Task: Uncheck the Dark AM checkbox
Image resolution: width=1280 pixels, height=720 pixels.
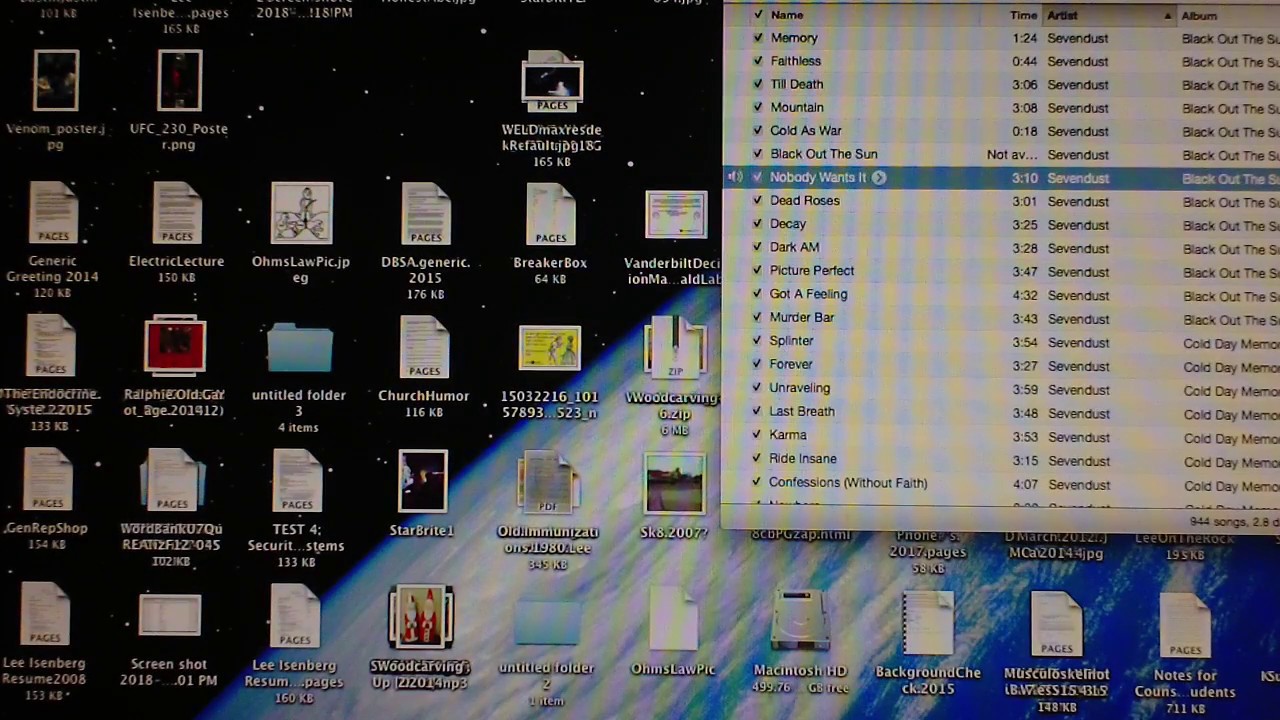Action: click(758, 248)
